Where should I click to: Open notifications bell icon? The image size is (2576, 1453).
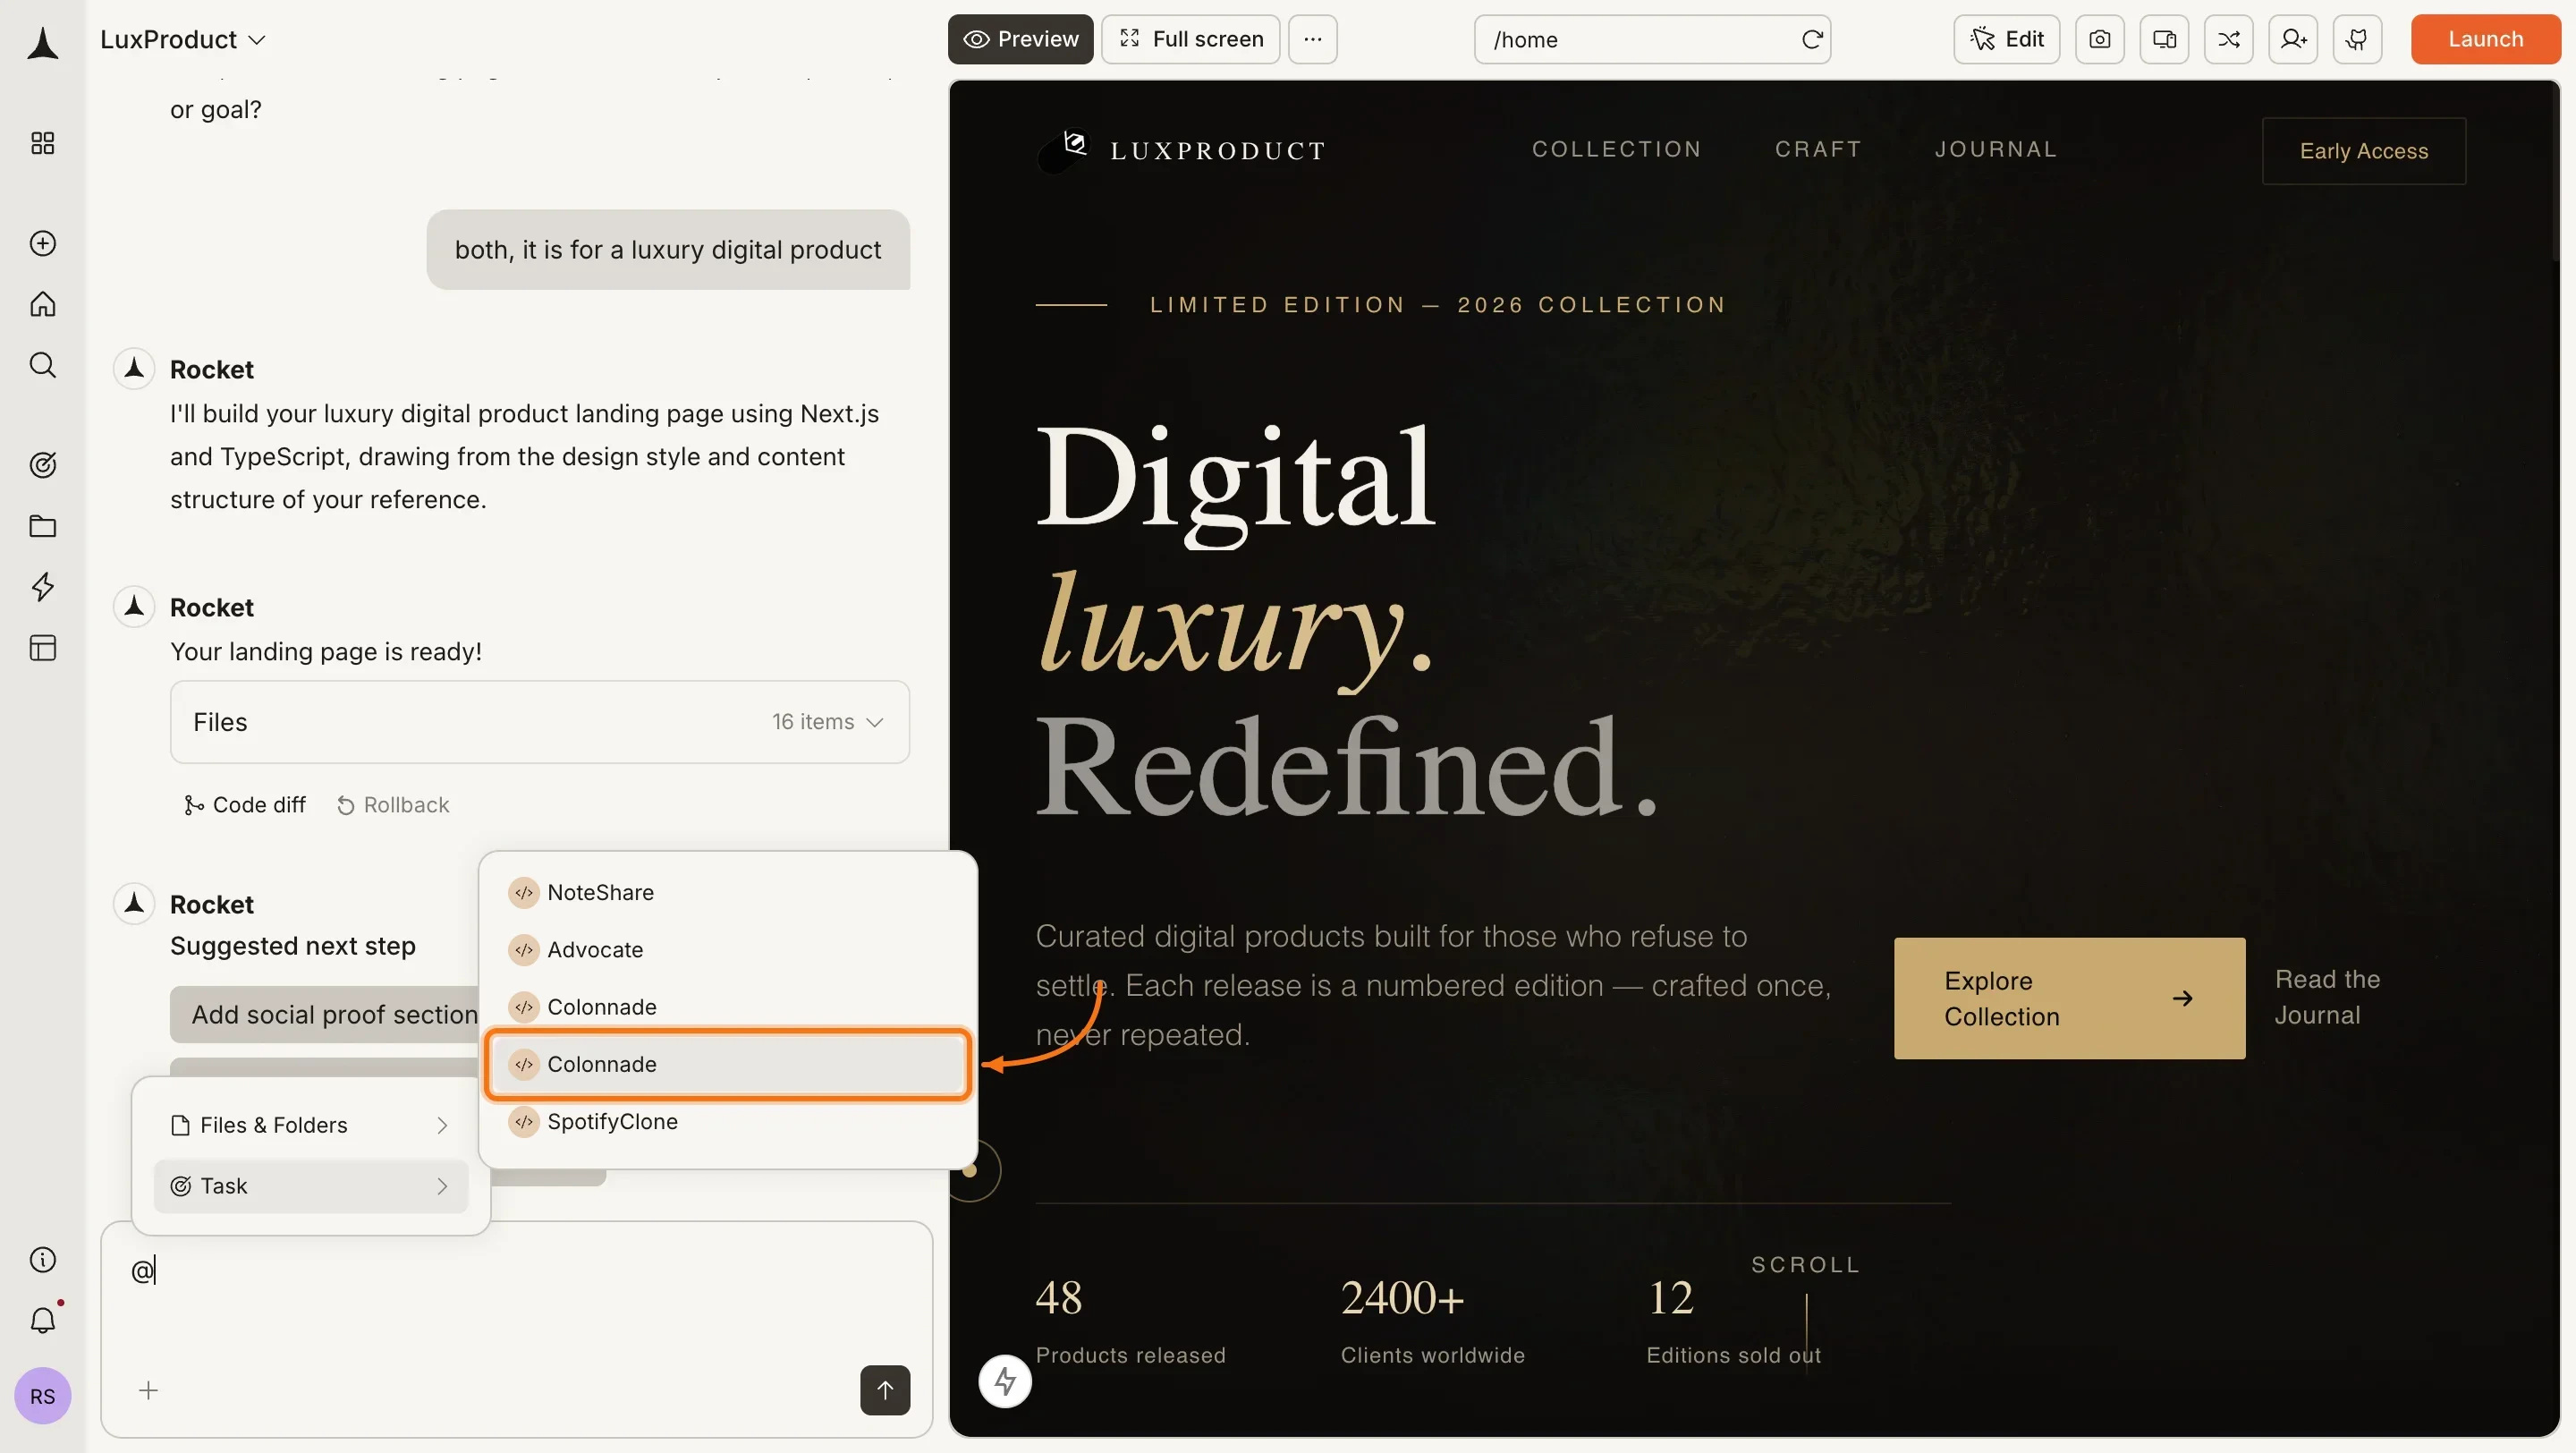pos(42,1320)
